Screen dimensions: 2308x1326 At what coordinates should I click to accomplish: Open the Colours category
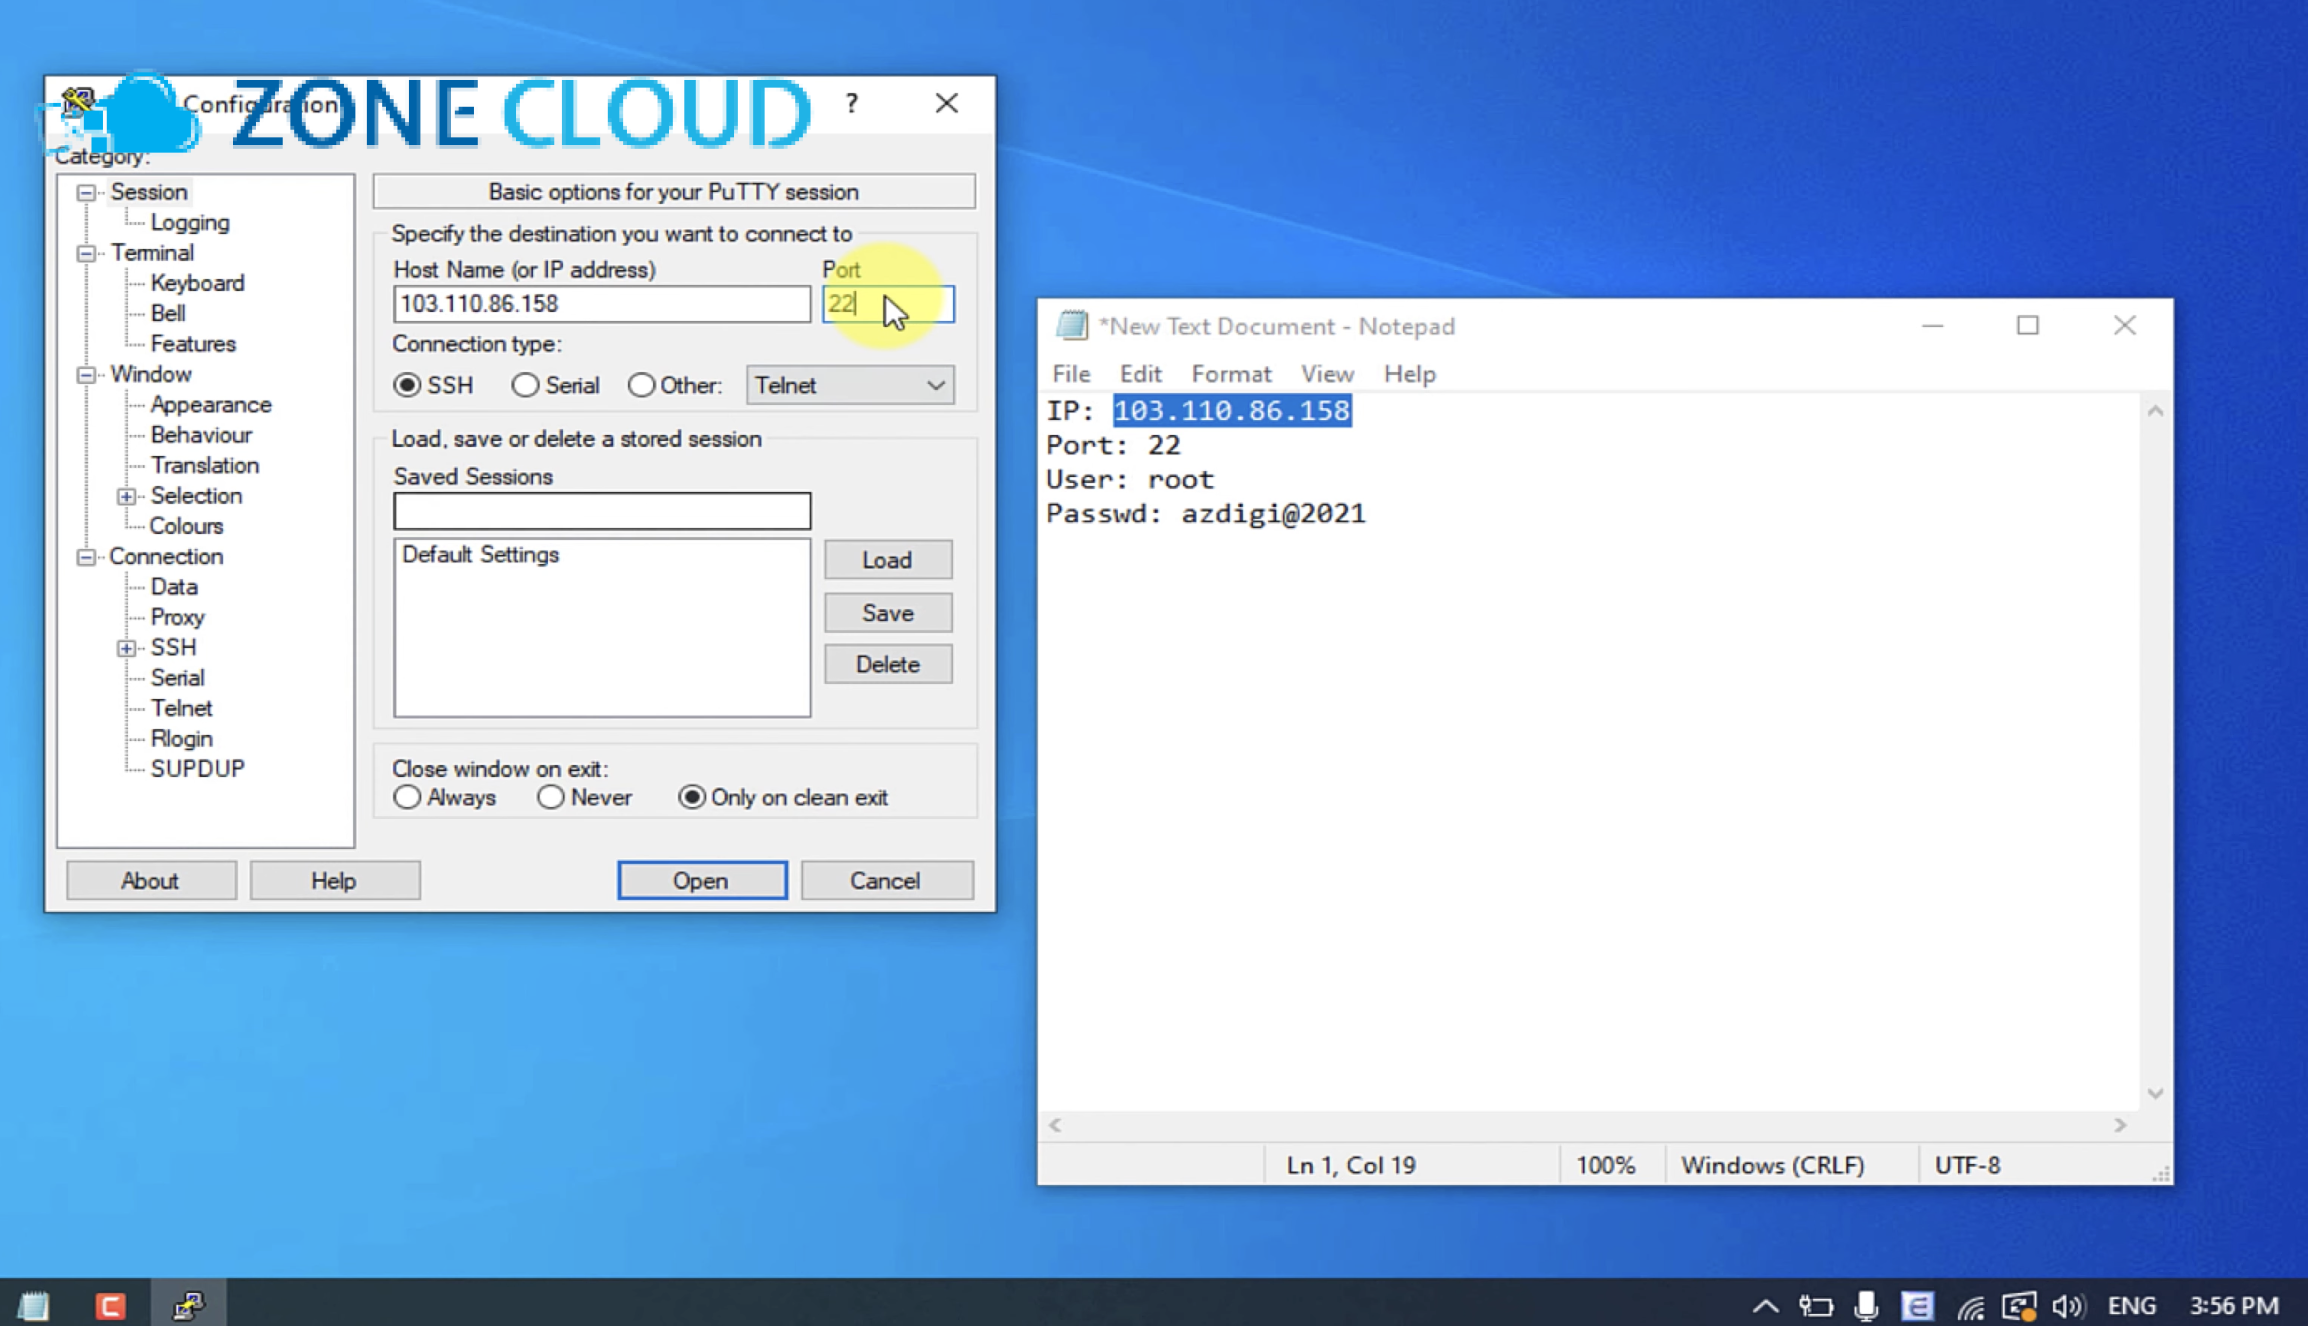pyautogui.click(x=186, y=526)
